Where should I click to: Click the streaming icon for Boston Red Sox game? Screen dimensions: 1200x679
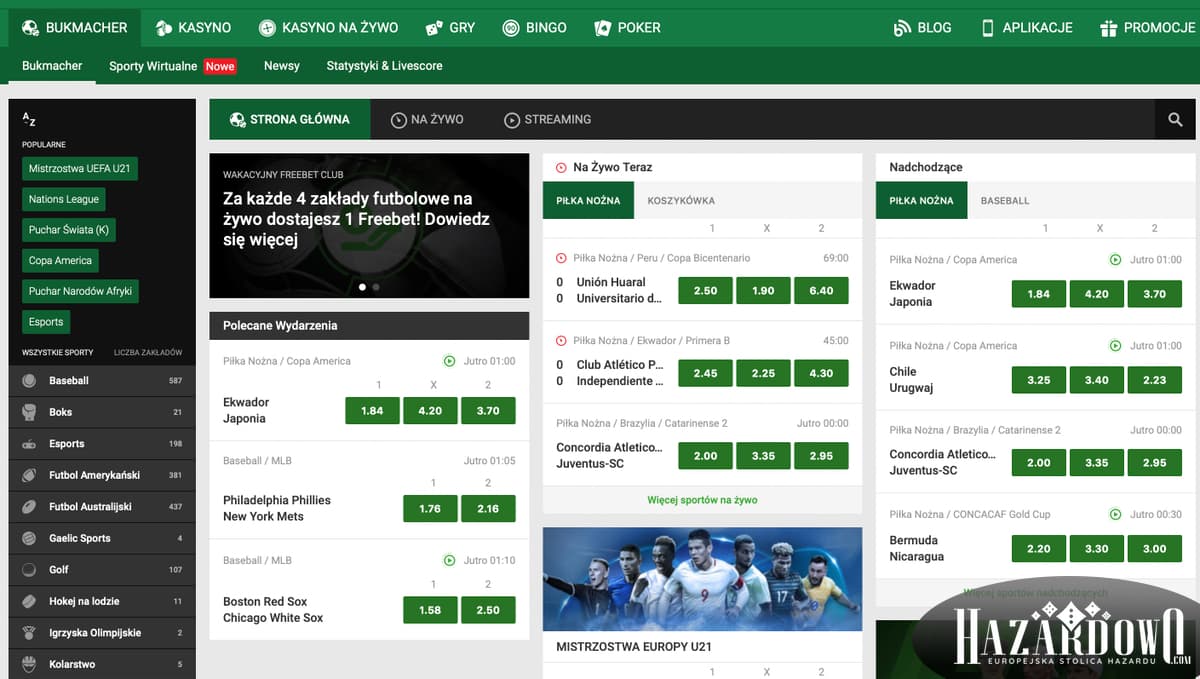[450, 561]
